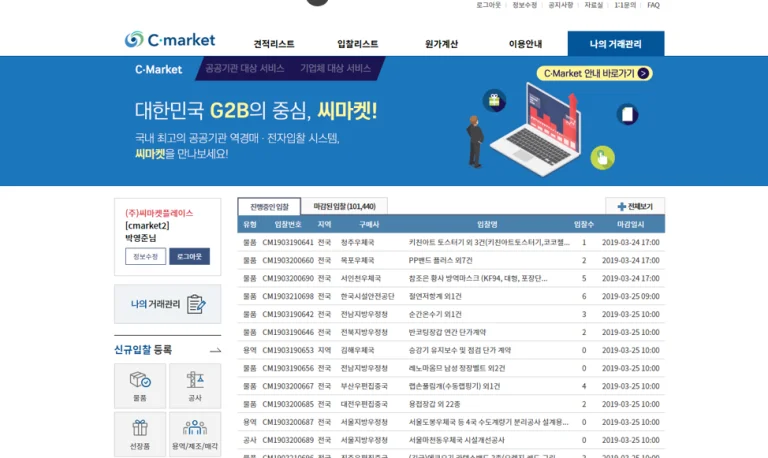Click the 신규입찰 등록 heading
The image size is (768, 458).
click(143, 350)
